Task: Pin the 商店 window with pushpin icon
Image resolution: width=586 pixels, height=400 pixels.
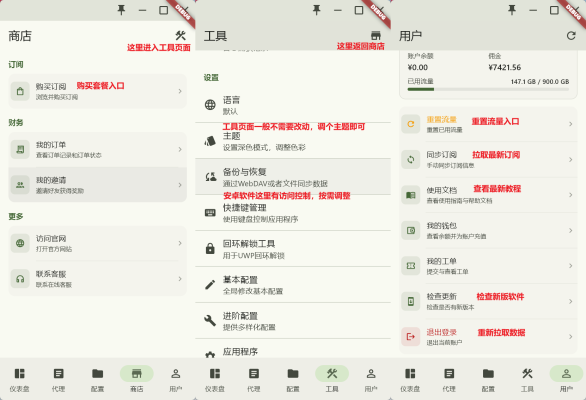Action: pos(121,10)
